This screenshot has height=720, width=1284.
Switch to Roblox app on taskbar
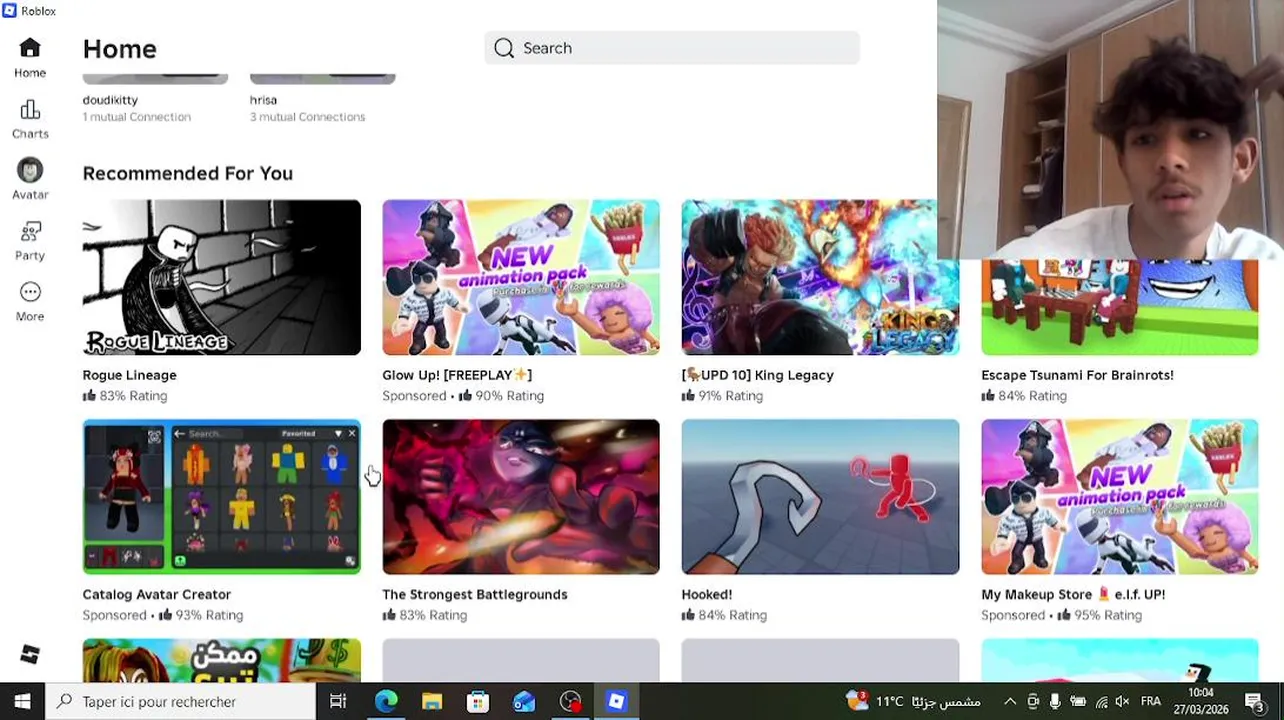(x=616, y=702)
